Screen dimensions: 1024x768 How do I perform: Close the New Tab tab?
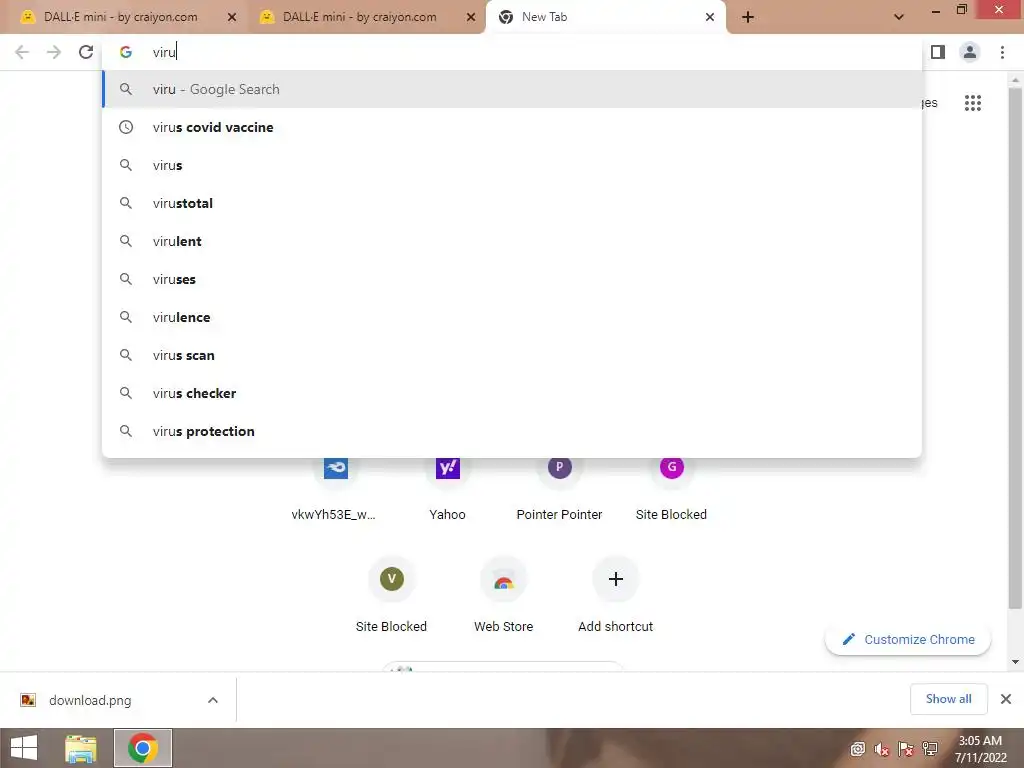pyautogui.click(x=710, y=18)
